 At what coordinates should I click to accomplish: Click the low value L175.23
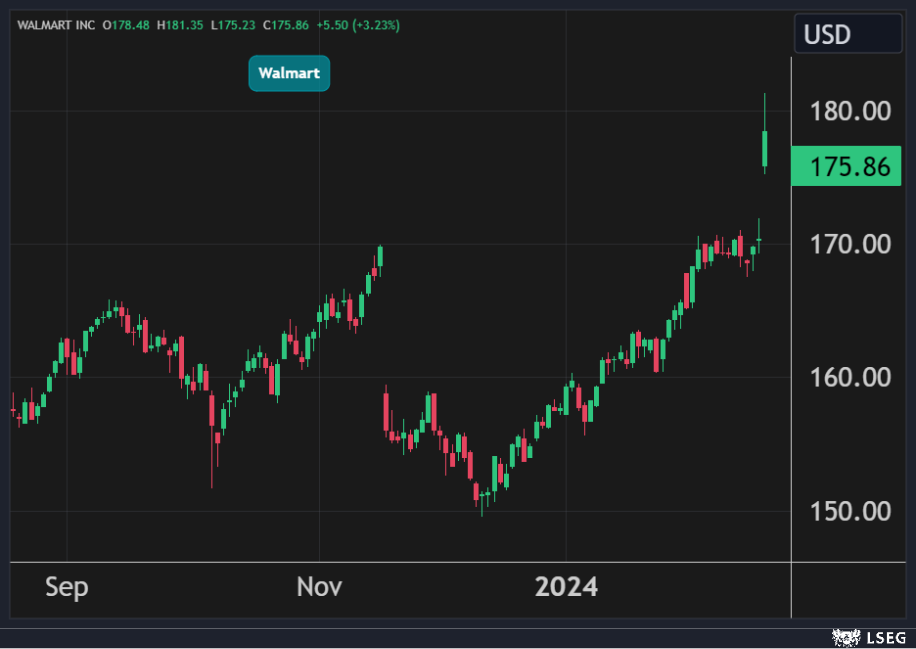[234, 26]
